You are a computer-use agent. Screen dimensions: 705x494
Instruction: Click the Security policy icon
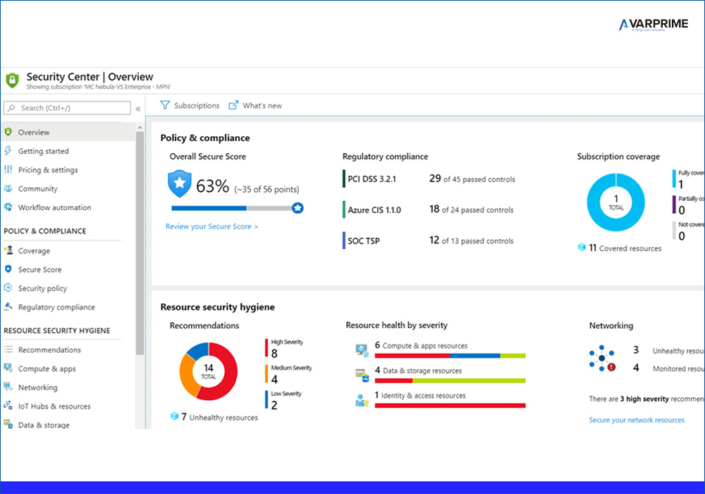(x=8, y=288)
